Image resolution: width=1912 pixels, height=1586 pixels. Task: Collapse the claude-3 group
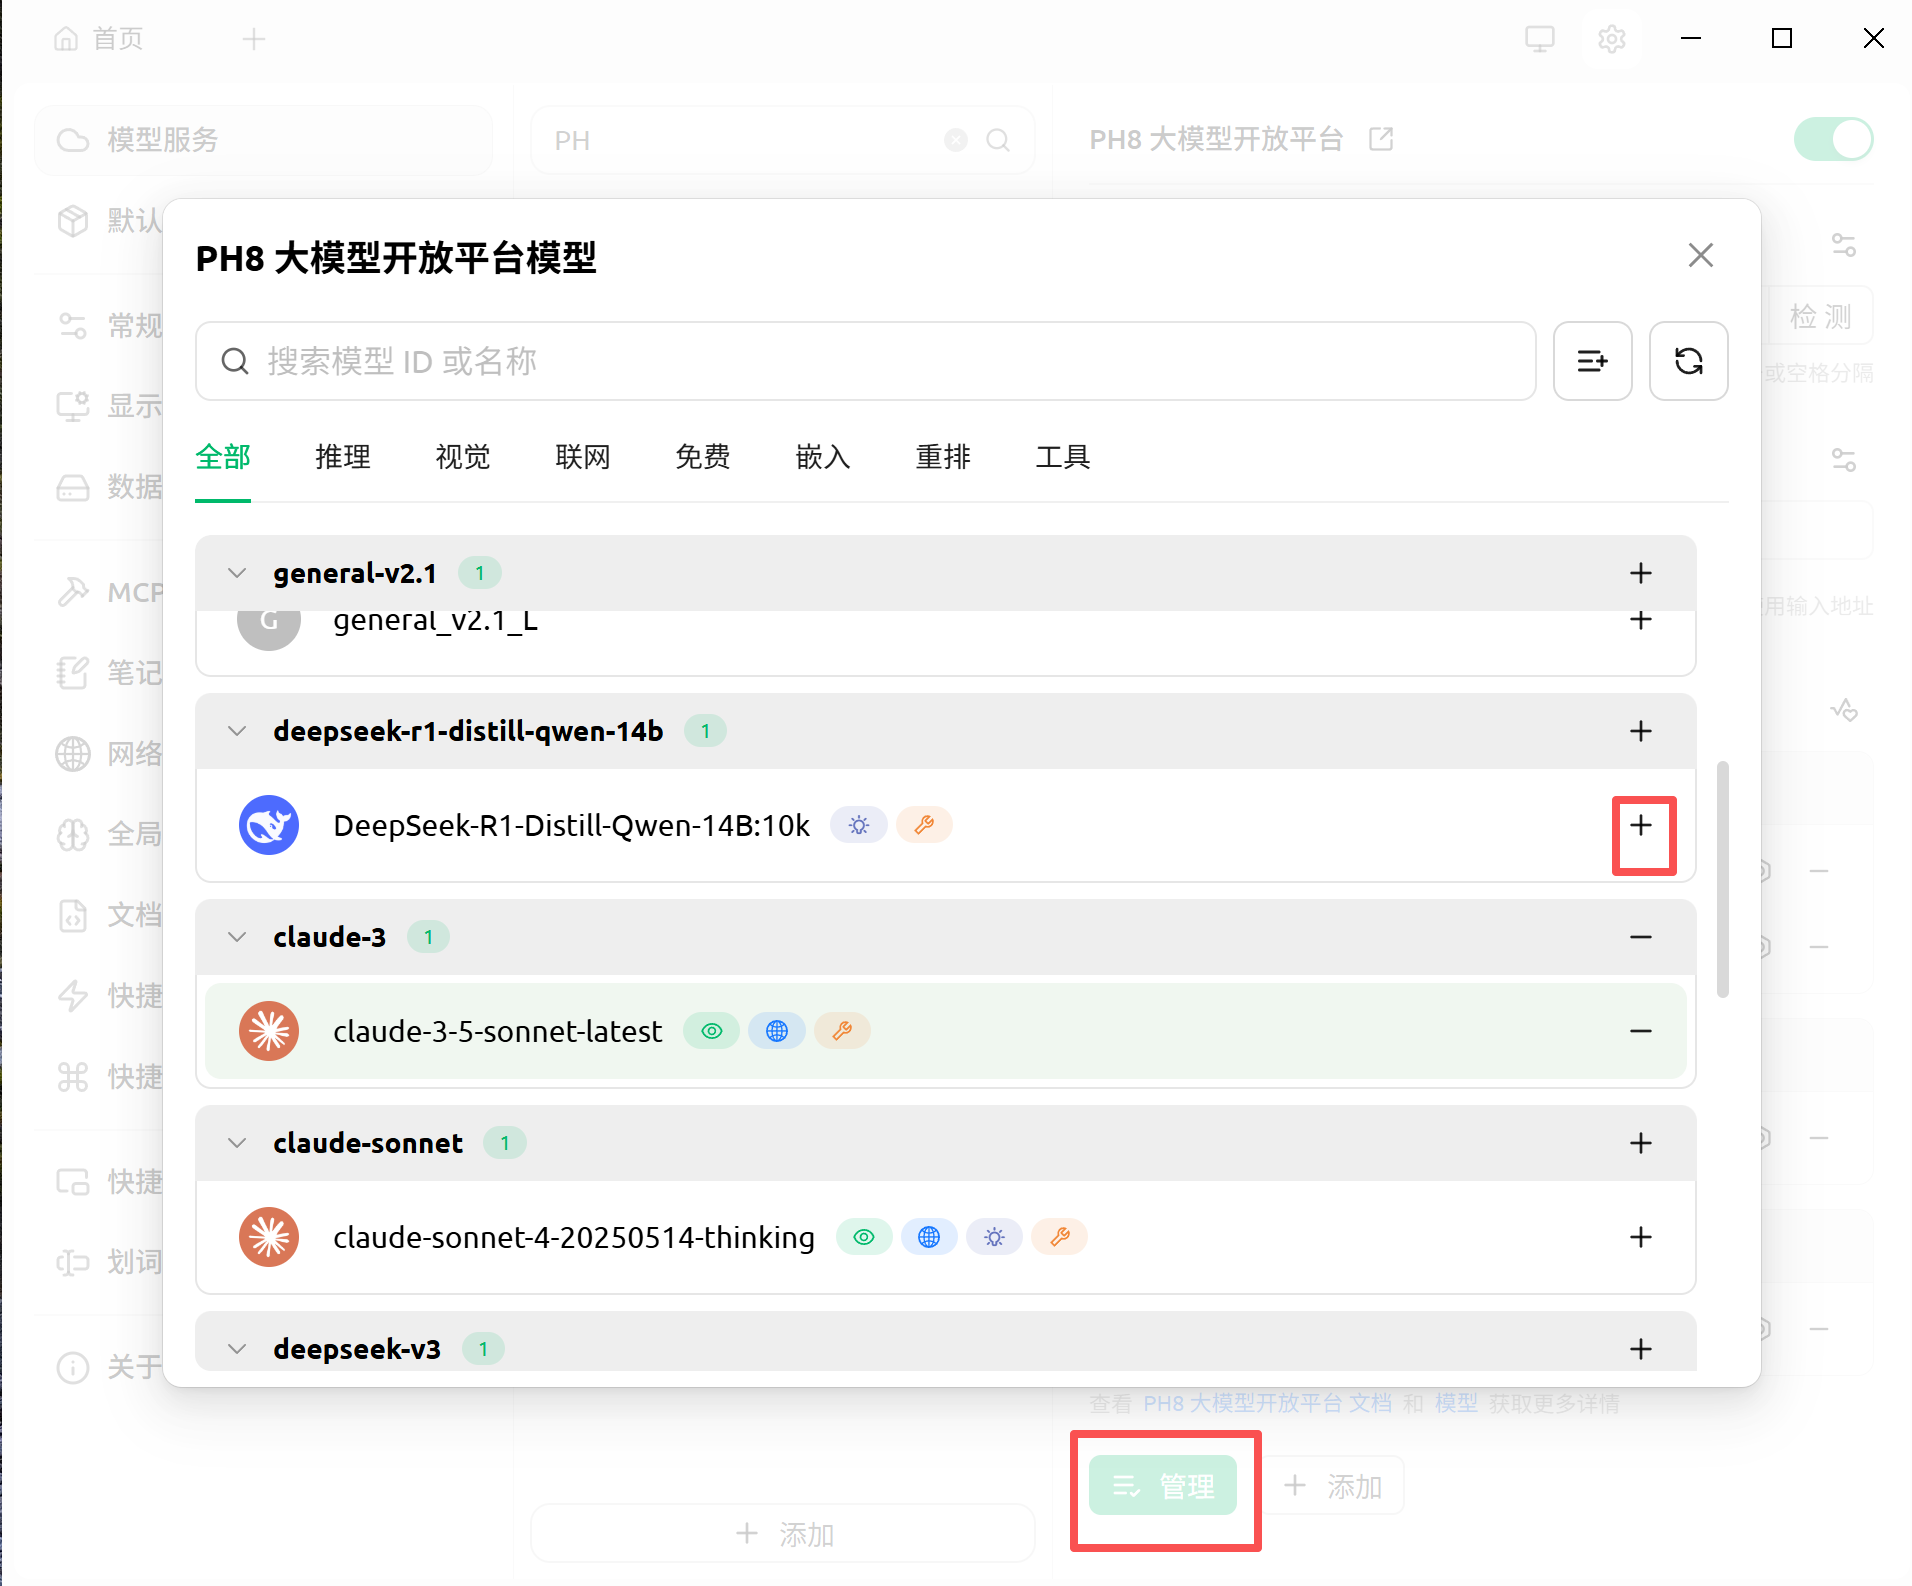[x=237, y=937]
